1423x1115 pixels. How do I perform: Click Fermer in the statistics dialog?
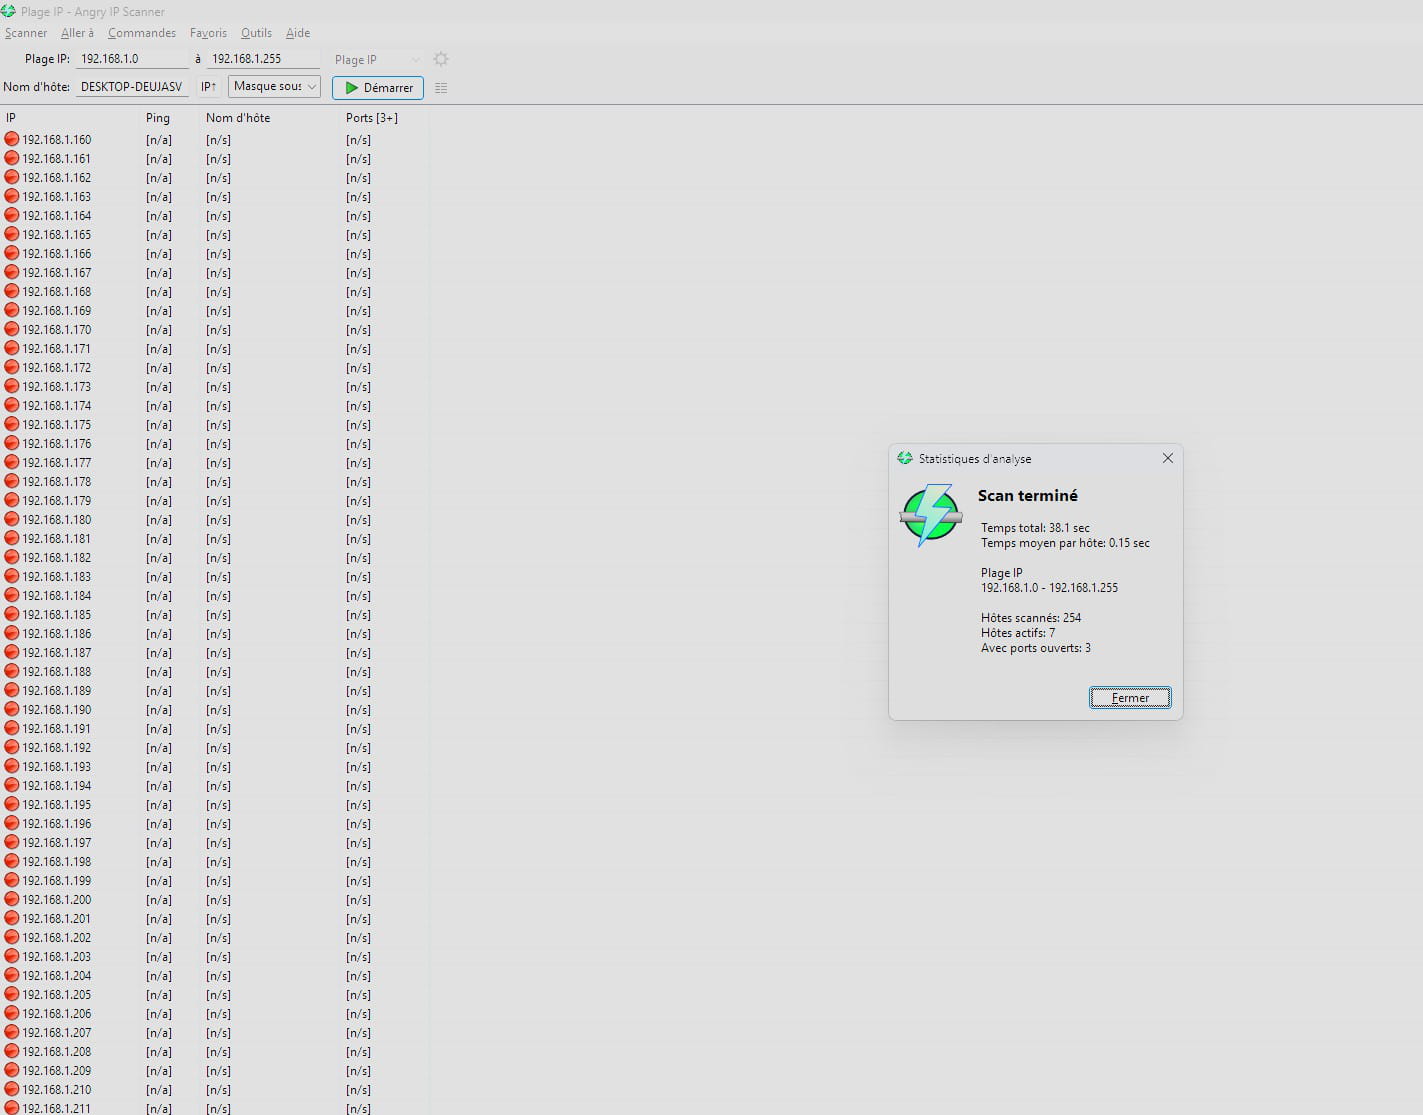[x=1130, y=698]
